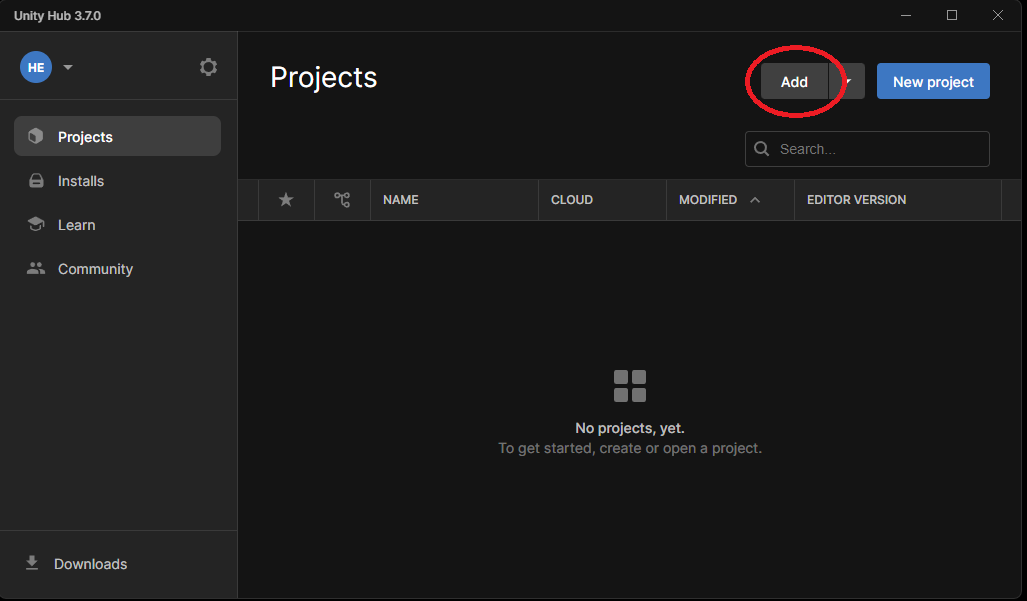Screen dimensions: 1027x601
Task: Open the HE account avatar
Action: click(x=36, y=67)
